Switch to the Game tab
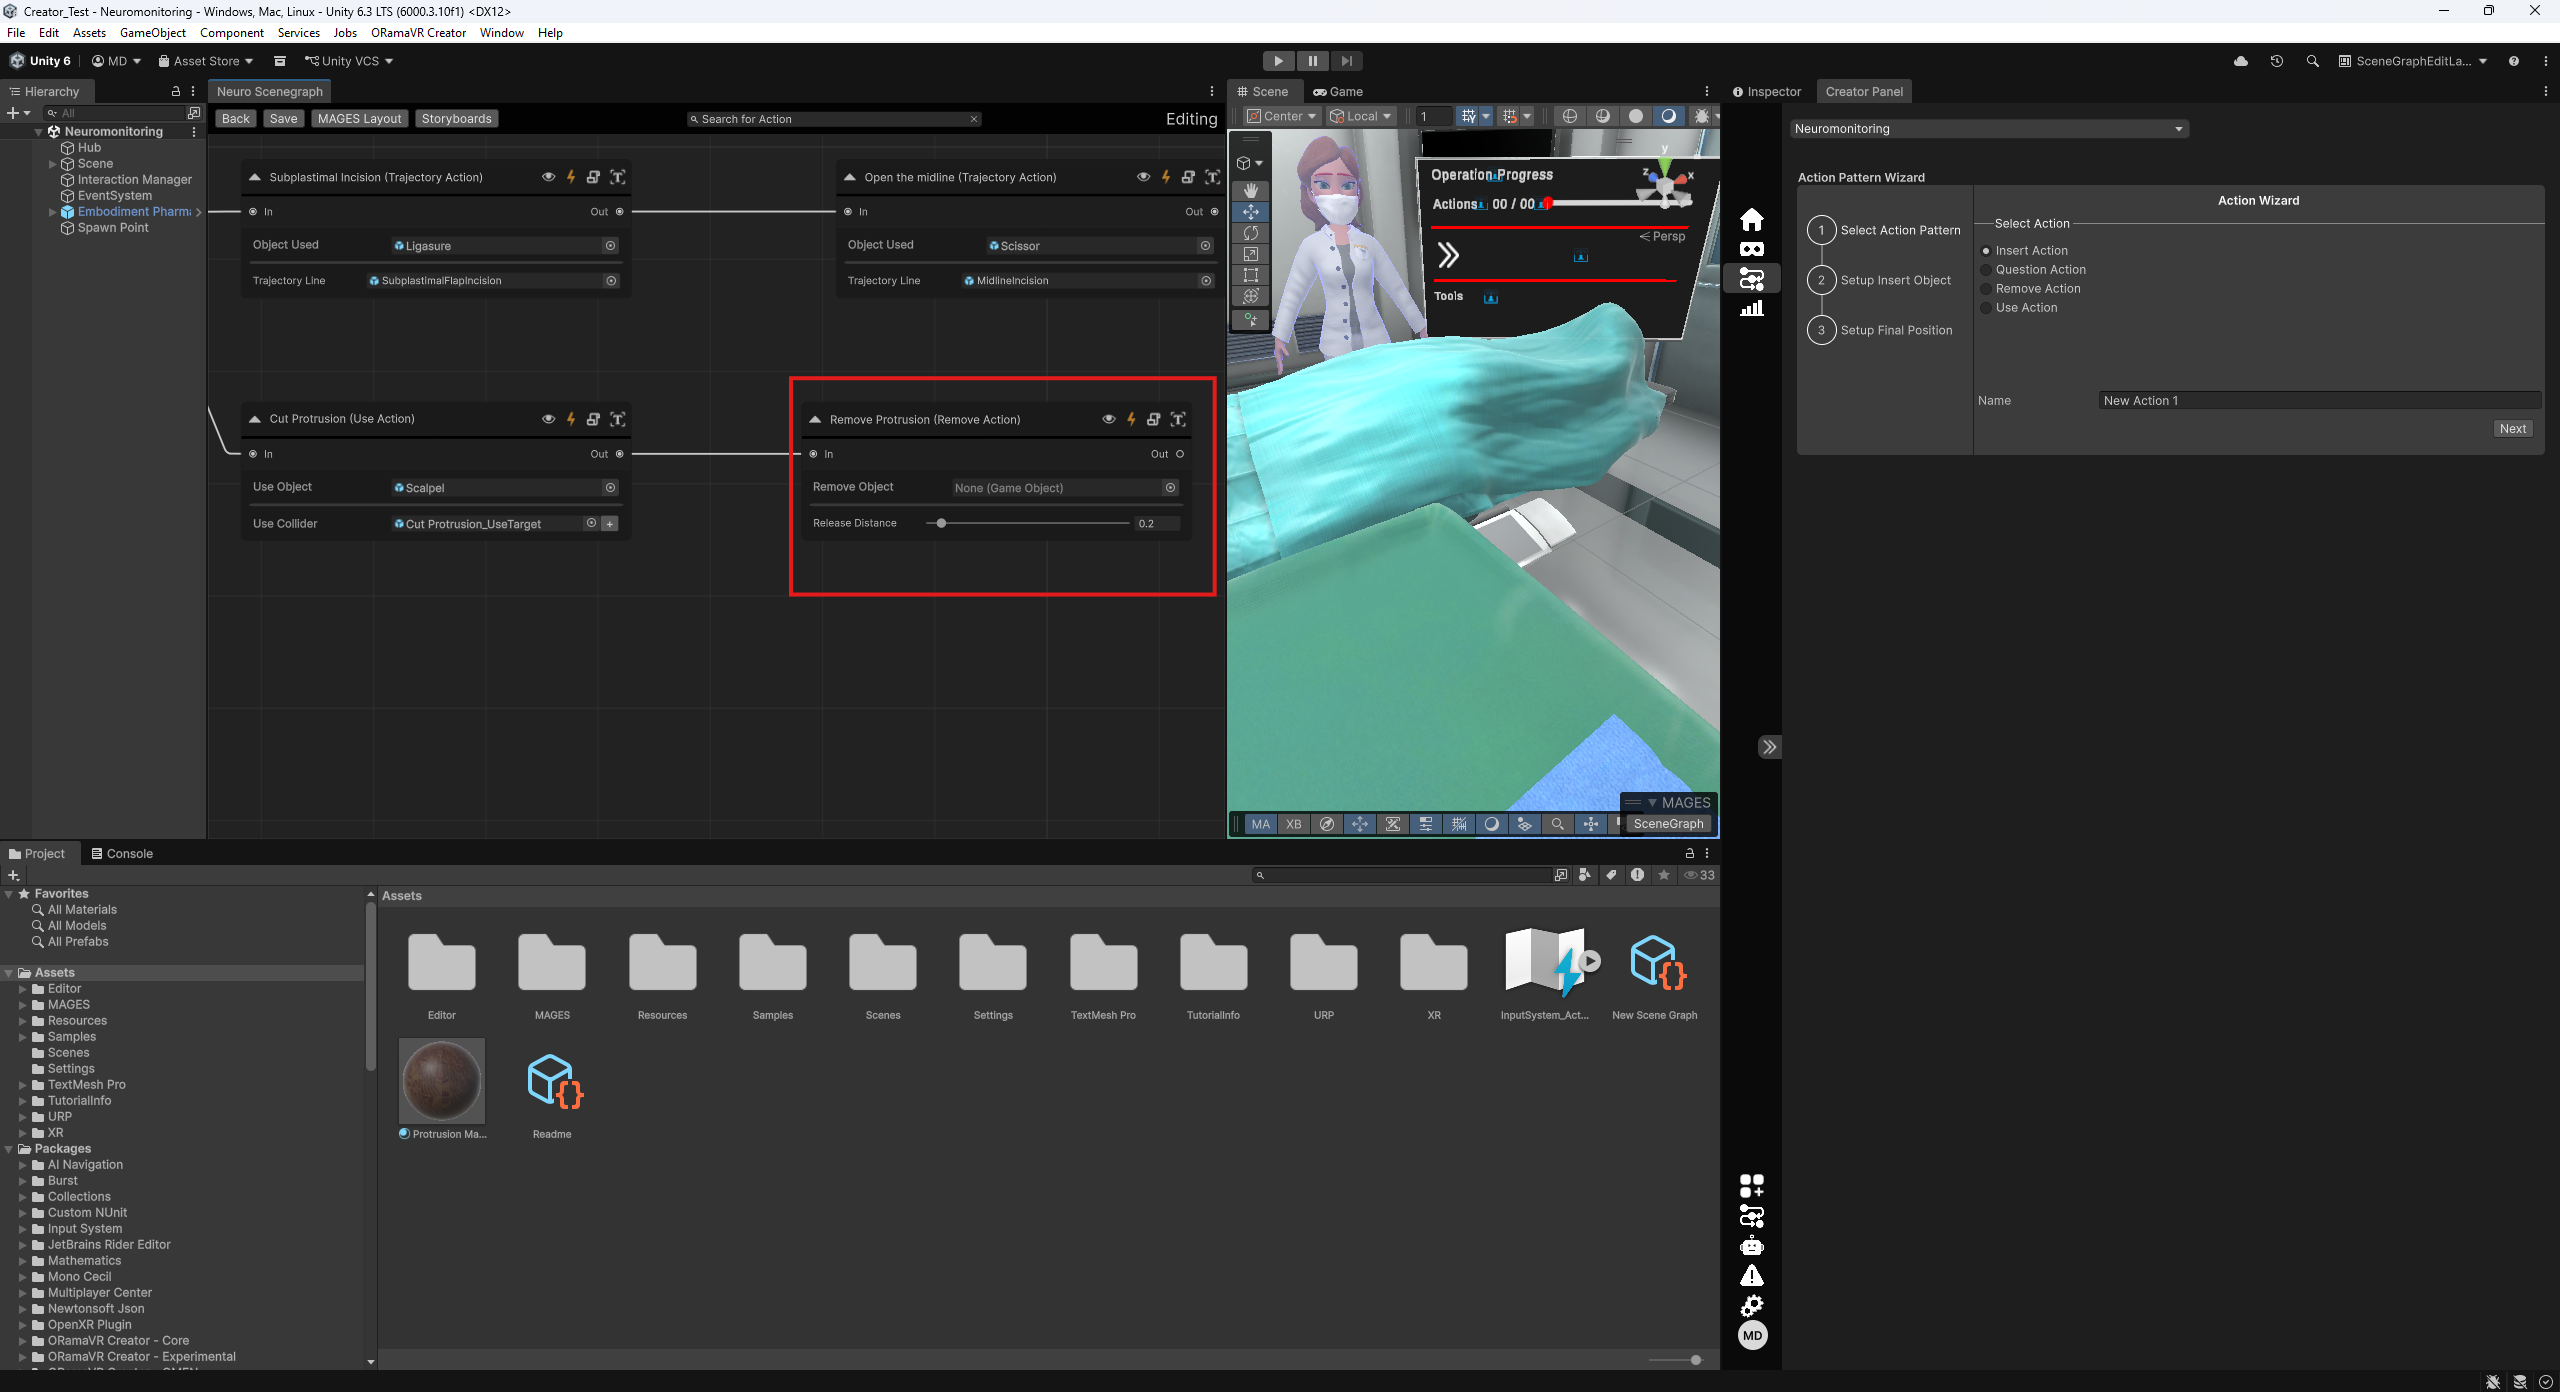This screenshot has height=1392, width=2560. click(x=1338, y=91)
